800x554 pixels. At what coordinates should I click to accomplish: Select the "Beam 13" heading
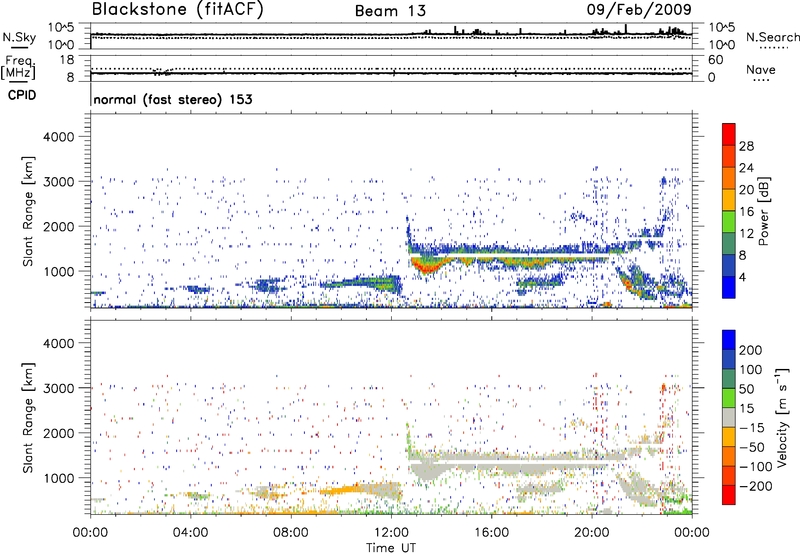(390, 11)
